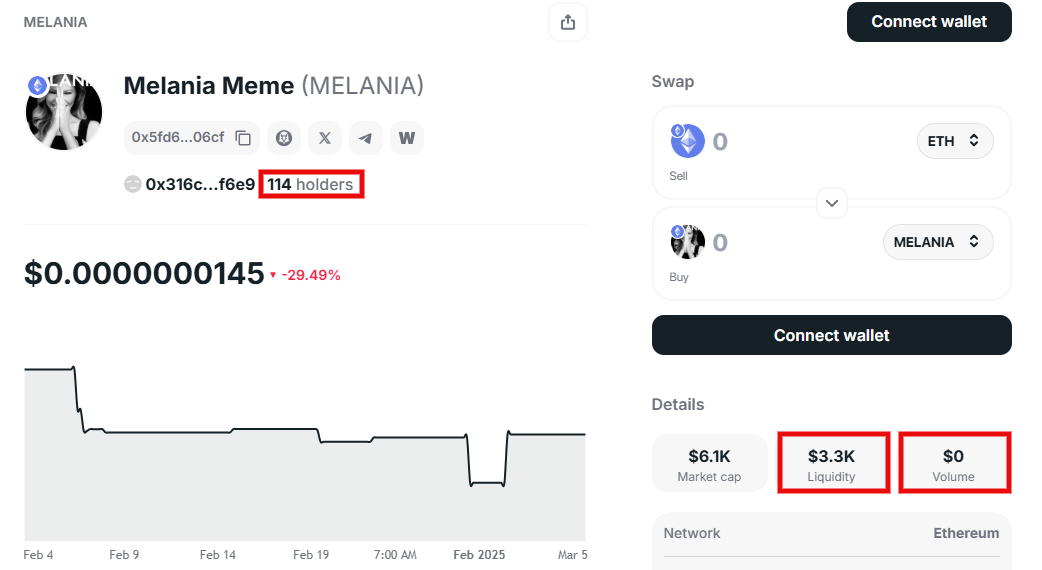Swap direction with the chevron arrow button

tap(831, 203)
